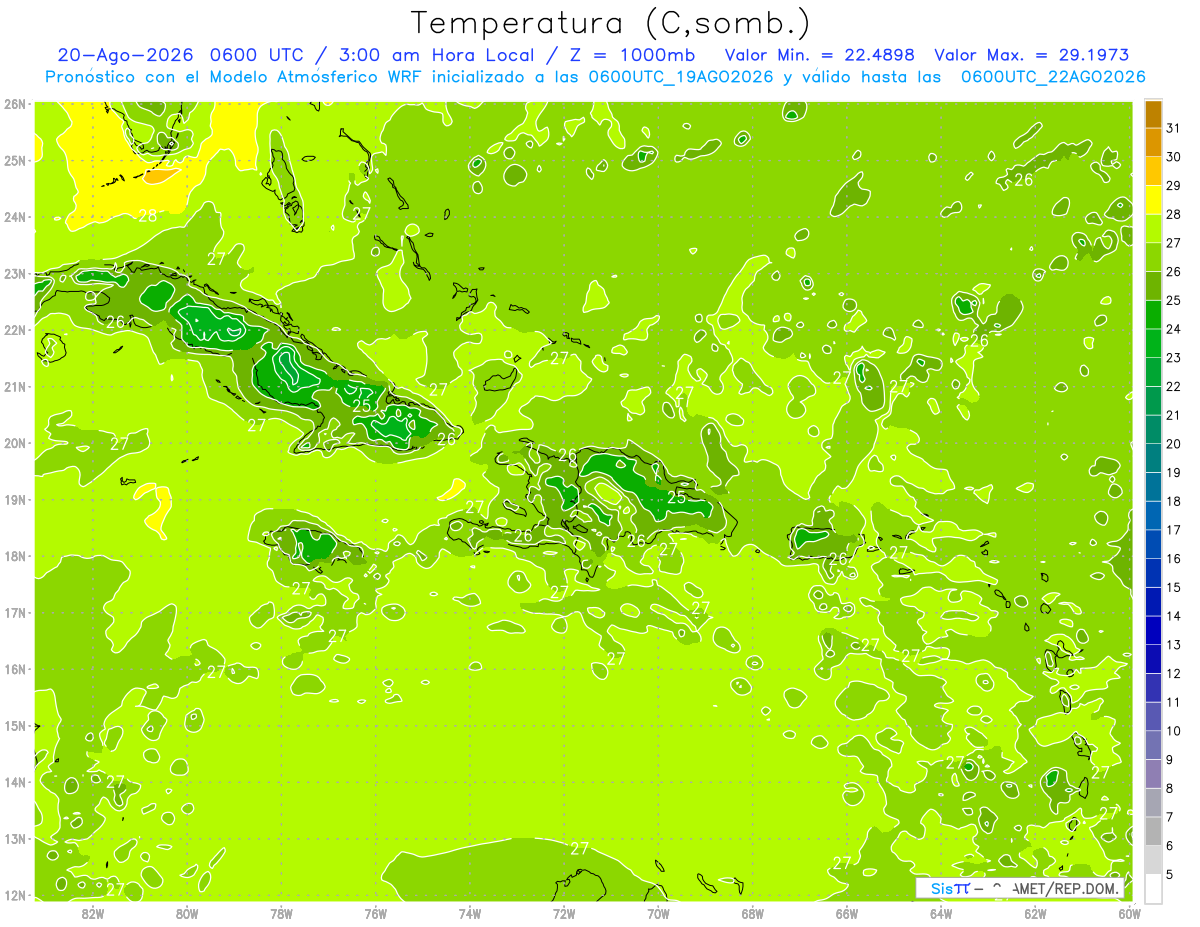Click the 20N latitude label
This screenshot has height=927, width=1200.
pyautogui.click(x=15, y=442)
